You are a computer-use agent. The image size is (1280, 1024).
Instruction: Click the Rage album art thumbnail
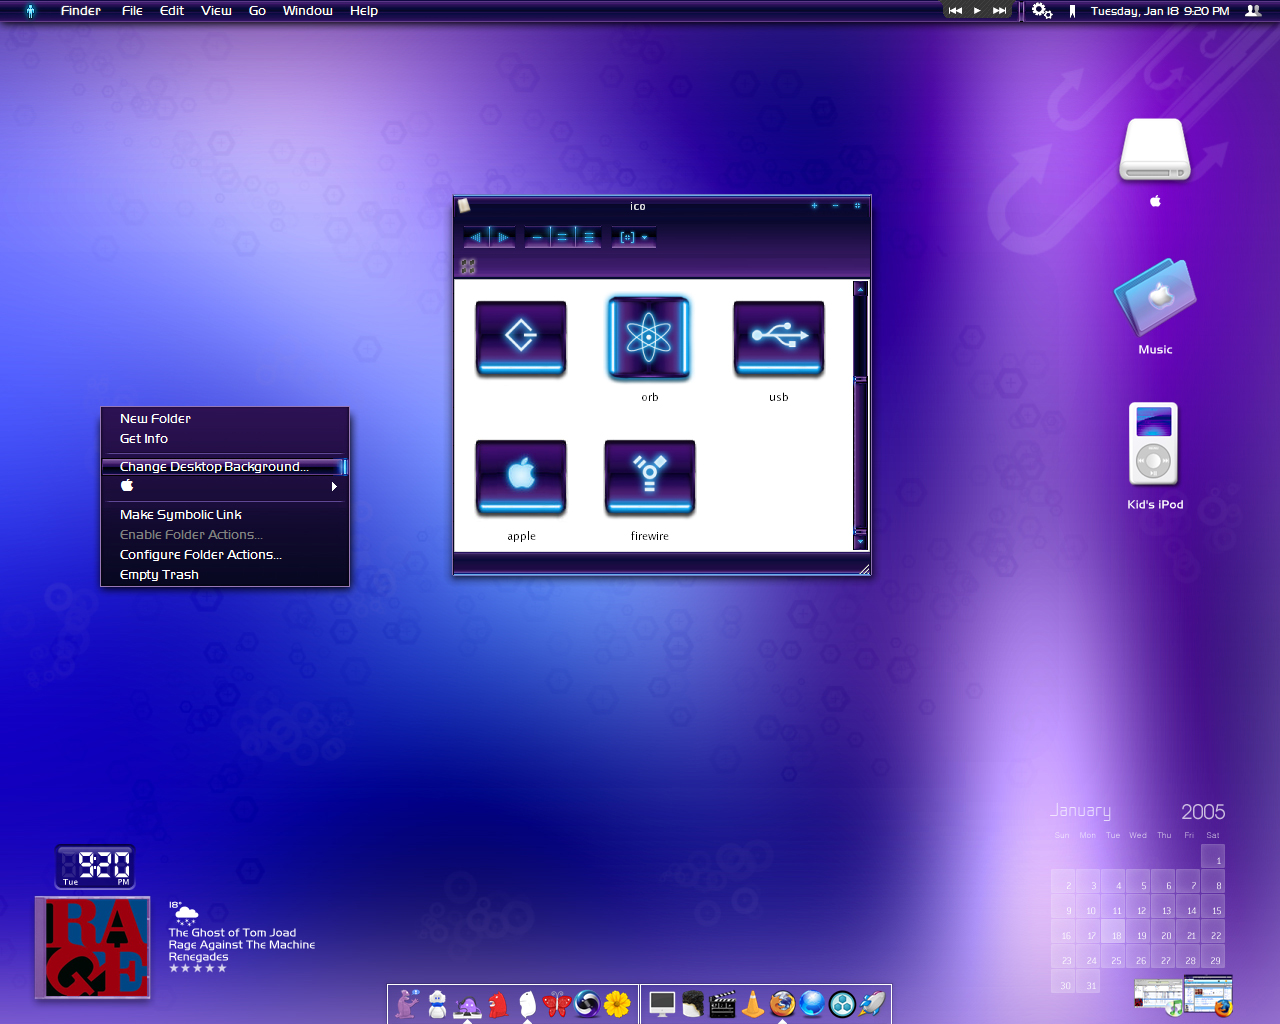click(x=93, y=947)
